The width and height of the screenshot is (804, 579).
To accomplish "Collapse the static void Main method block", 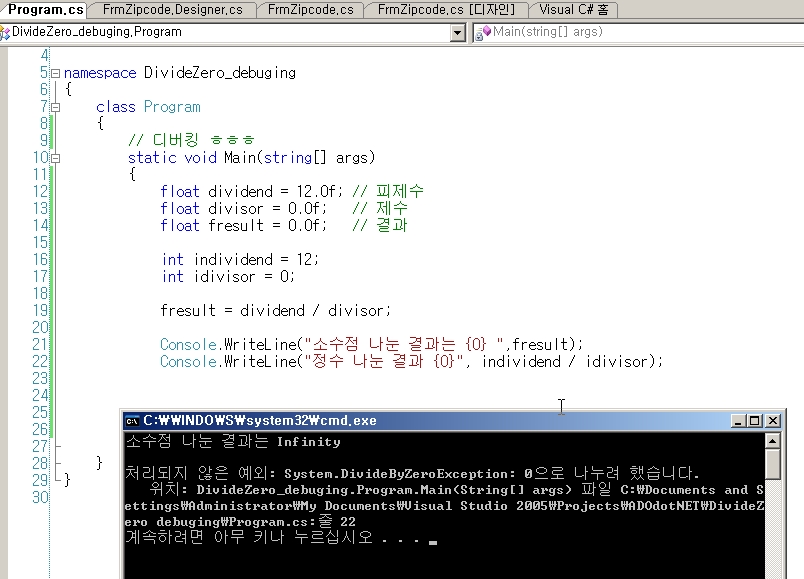I will 55,158.
